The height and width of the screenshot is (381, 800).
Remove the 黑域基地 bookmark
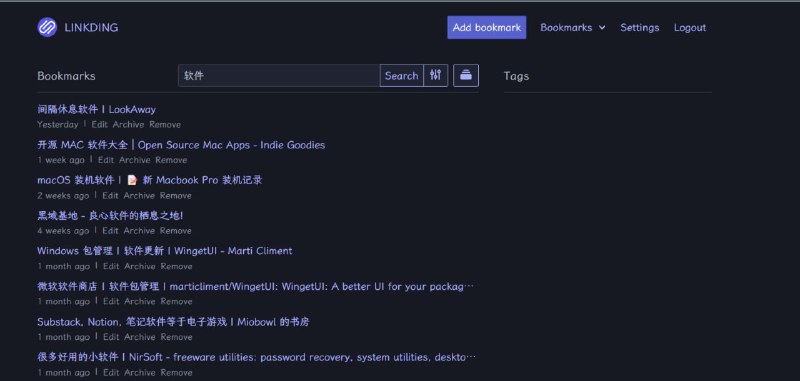(176, 231)
